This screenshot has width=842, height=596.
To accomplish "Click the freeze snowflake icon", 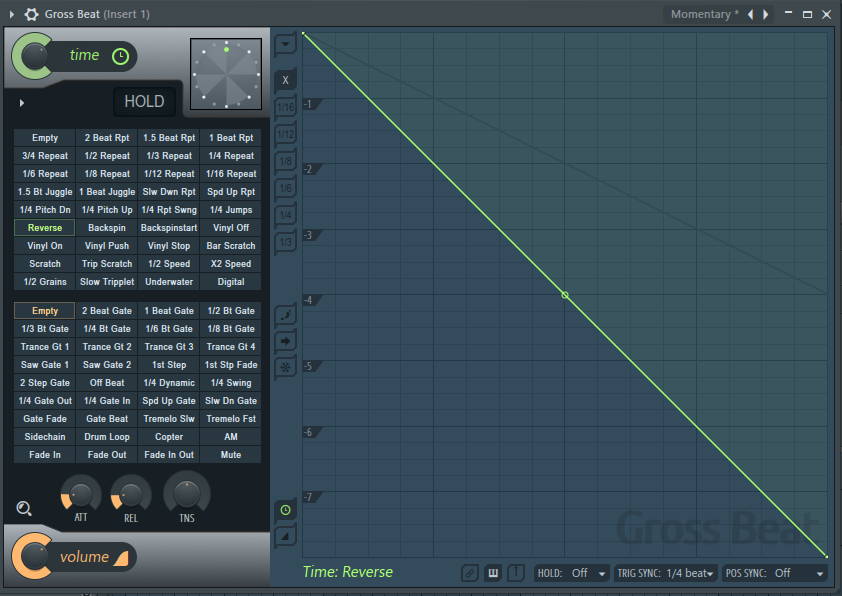I will (285, 367).
